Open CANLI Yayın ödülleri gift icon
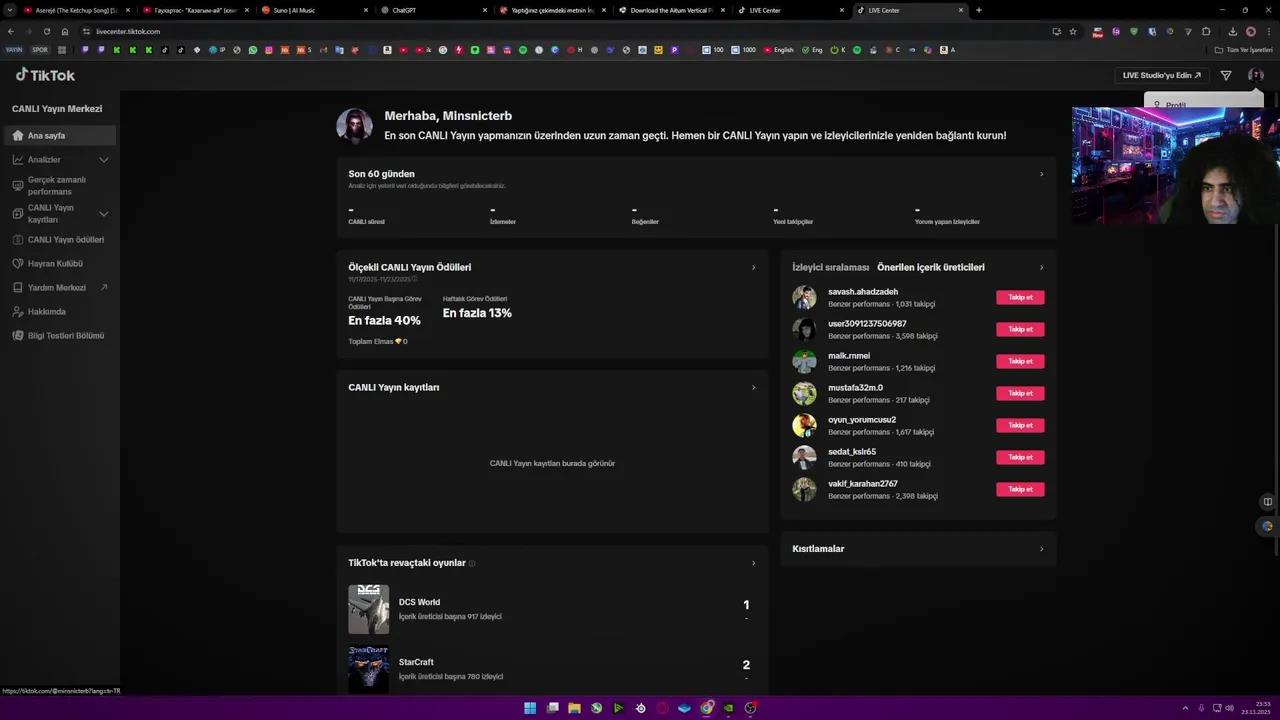The width and height of the screenshot is (1280, 720). (18, 239)
